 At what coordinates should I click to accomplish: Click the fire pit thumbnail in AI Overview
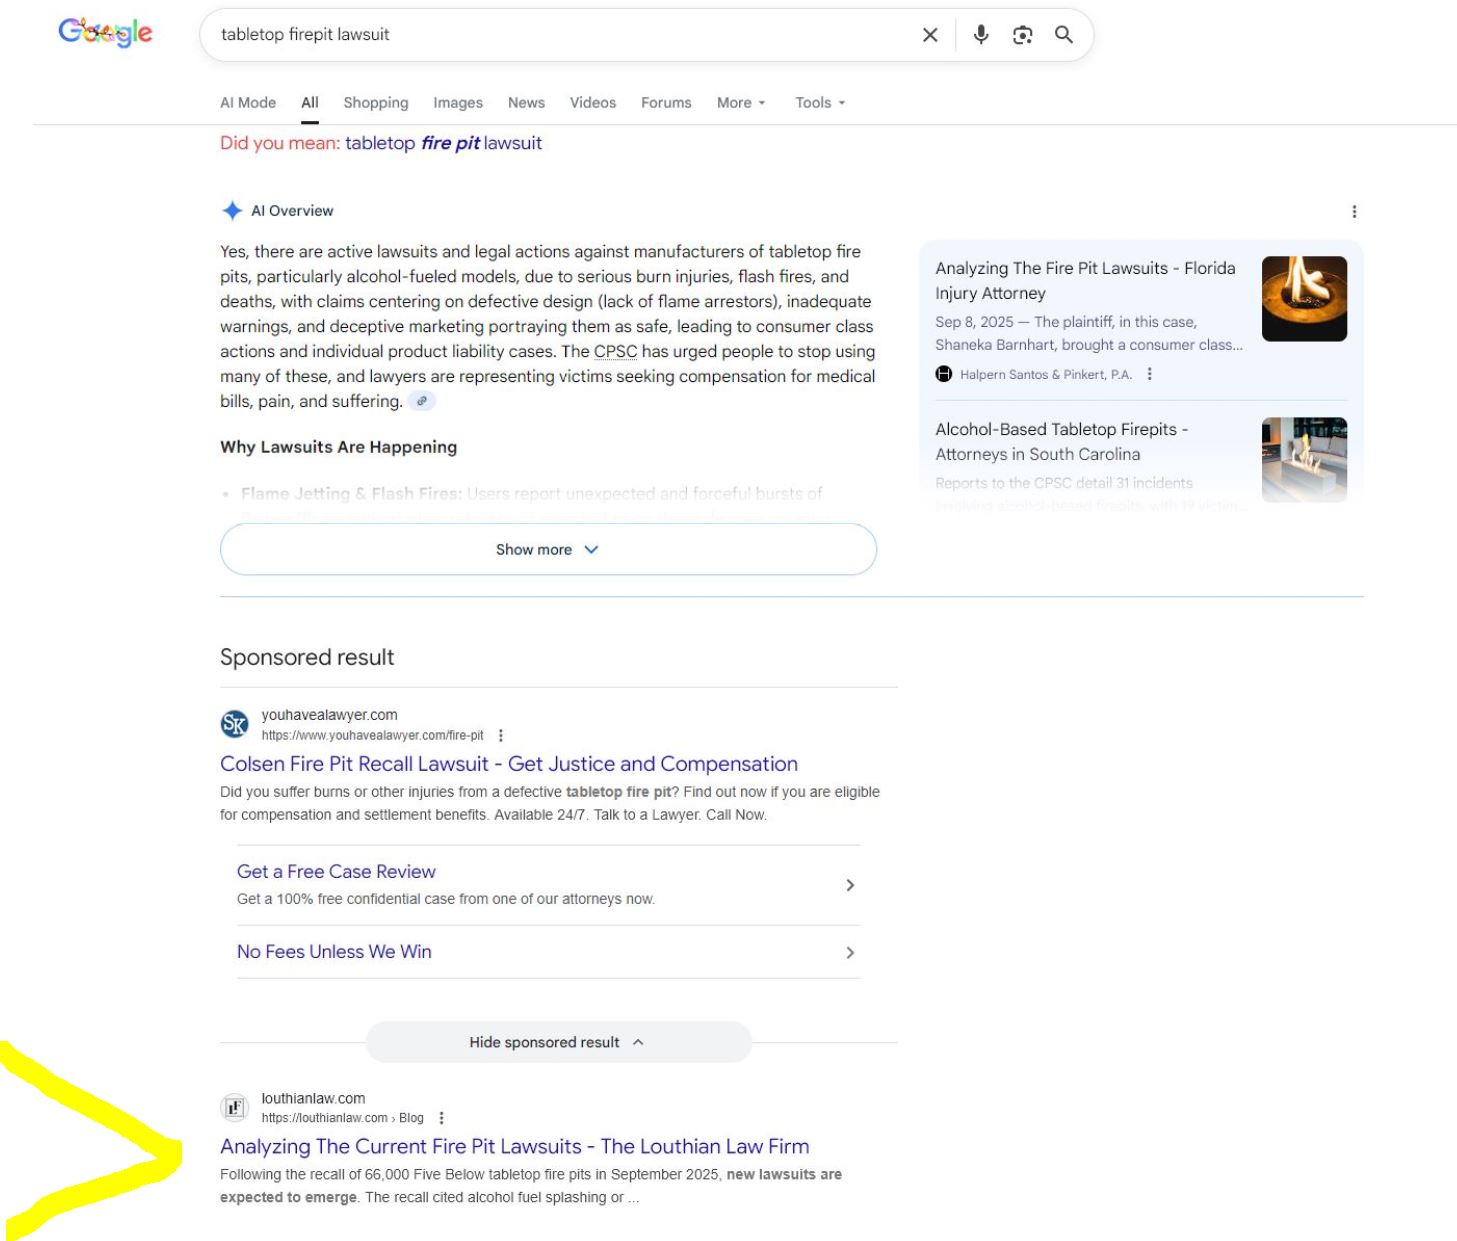pos(1304,299)
